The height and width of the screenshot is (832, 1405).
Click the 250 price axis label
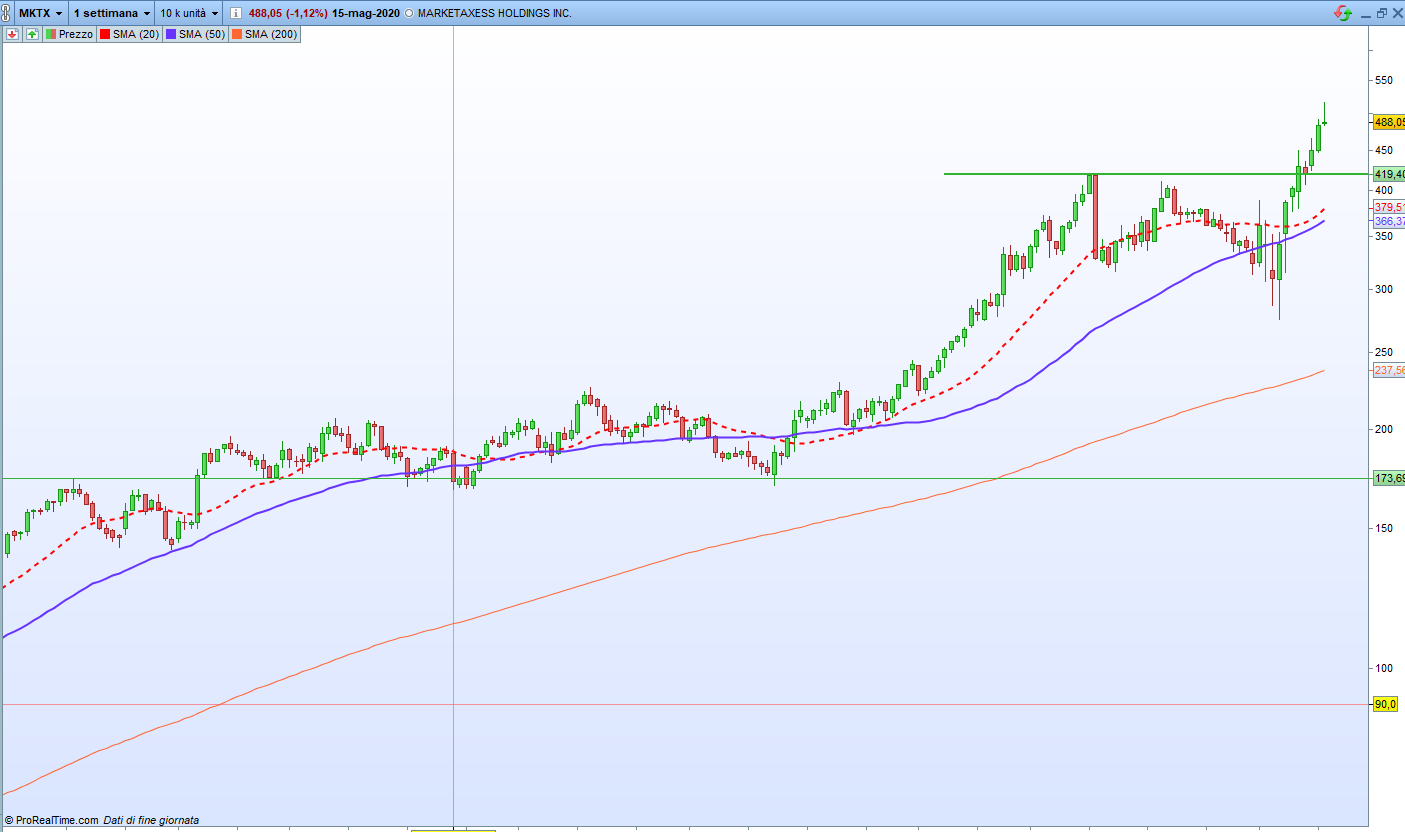pyautogui.click(x=1384, y=352)
